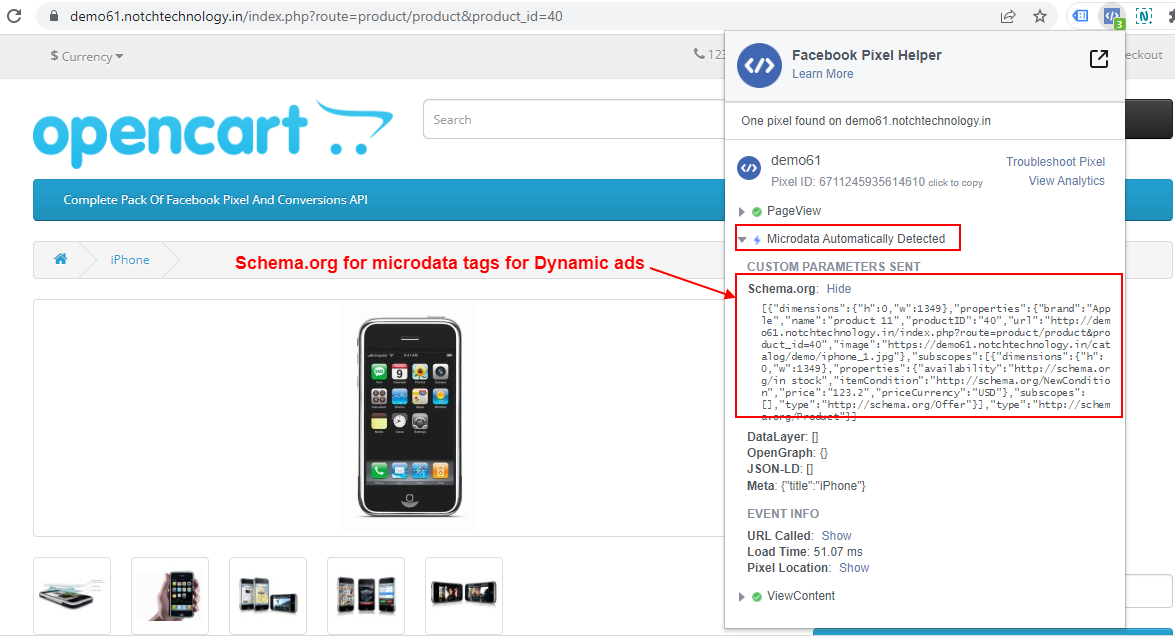Show the Pixel Location value
This screenshot has height=641, width=1175.
[x=854, y=568]
